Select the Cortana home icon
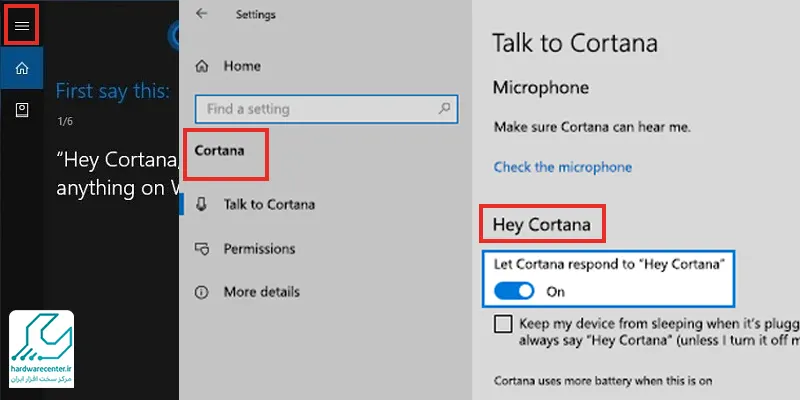 pos(22,68)
